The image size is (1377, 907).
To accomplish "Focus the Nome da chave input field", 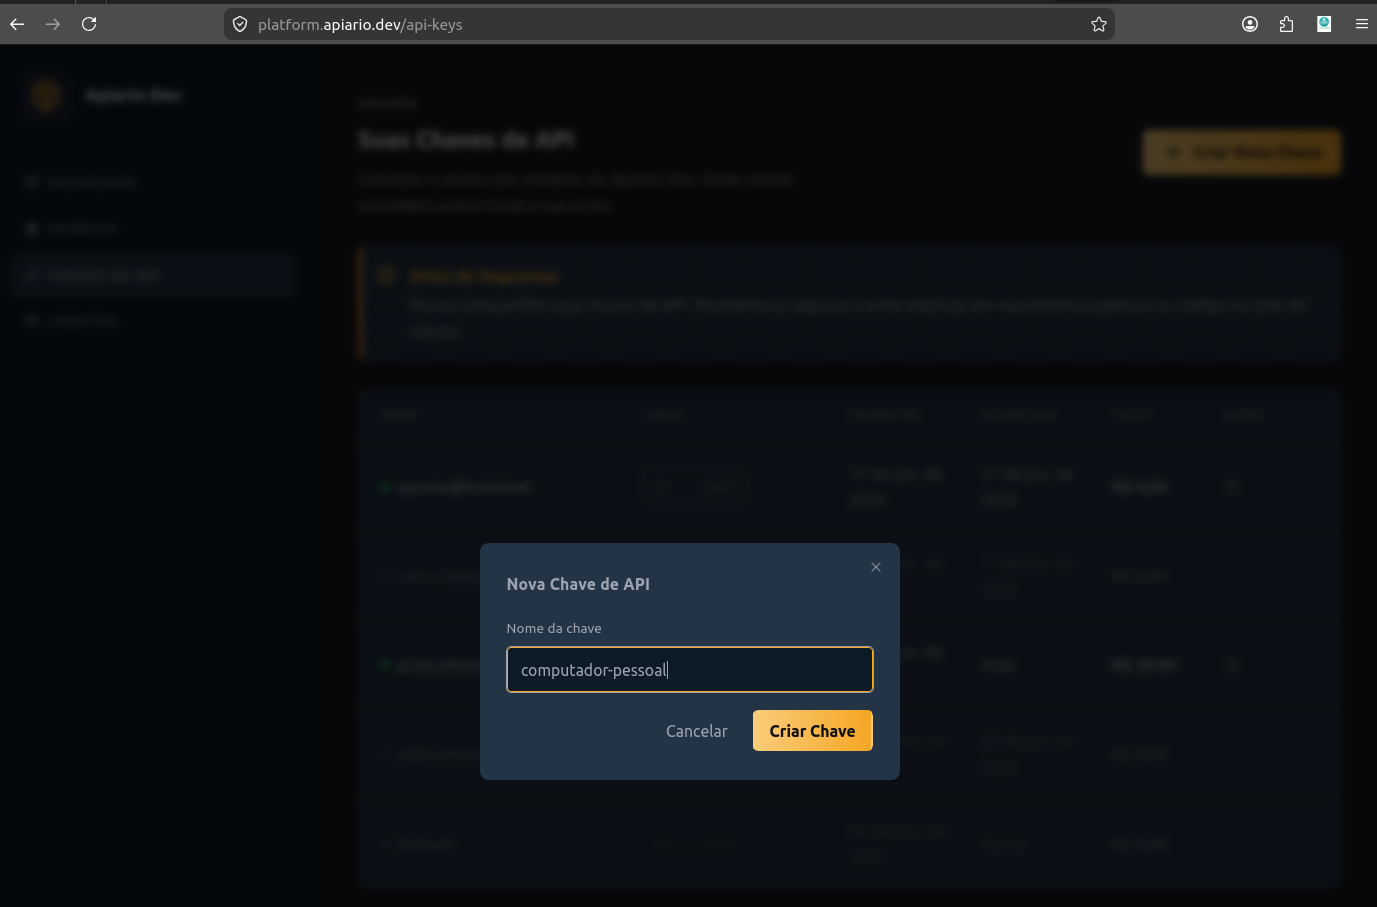I will pos(690,669).
